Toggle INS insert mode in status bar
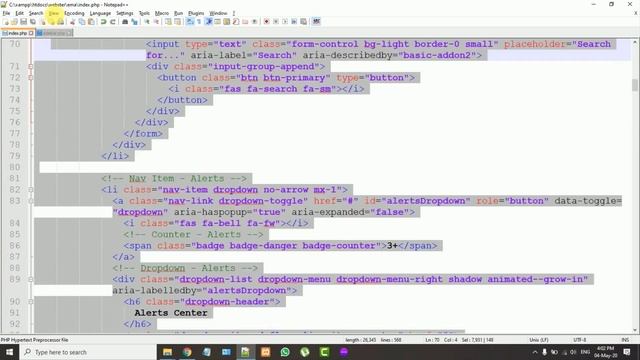Screen dimensions: 640x360 (x=625, y=340)
